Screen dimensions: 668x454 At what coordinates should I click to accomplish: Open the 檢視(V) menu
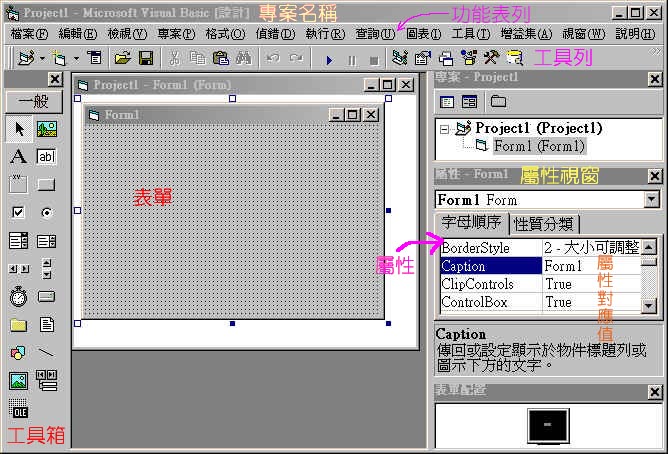(x=127, y=34)
